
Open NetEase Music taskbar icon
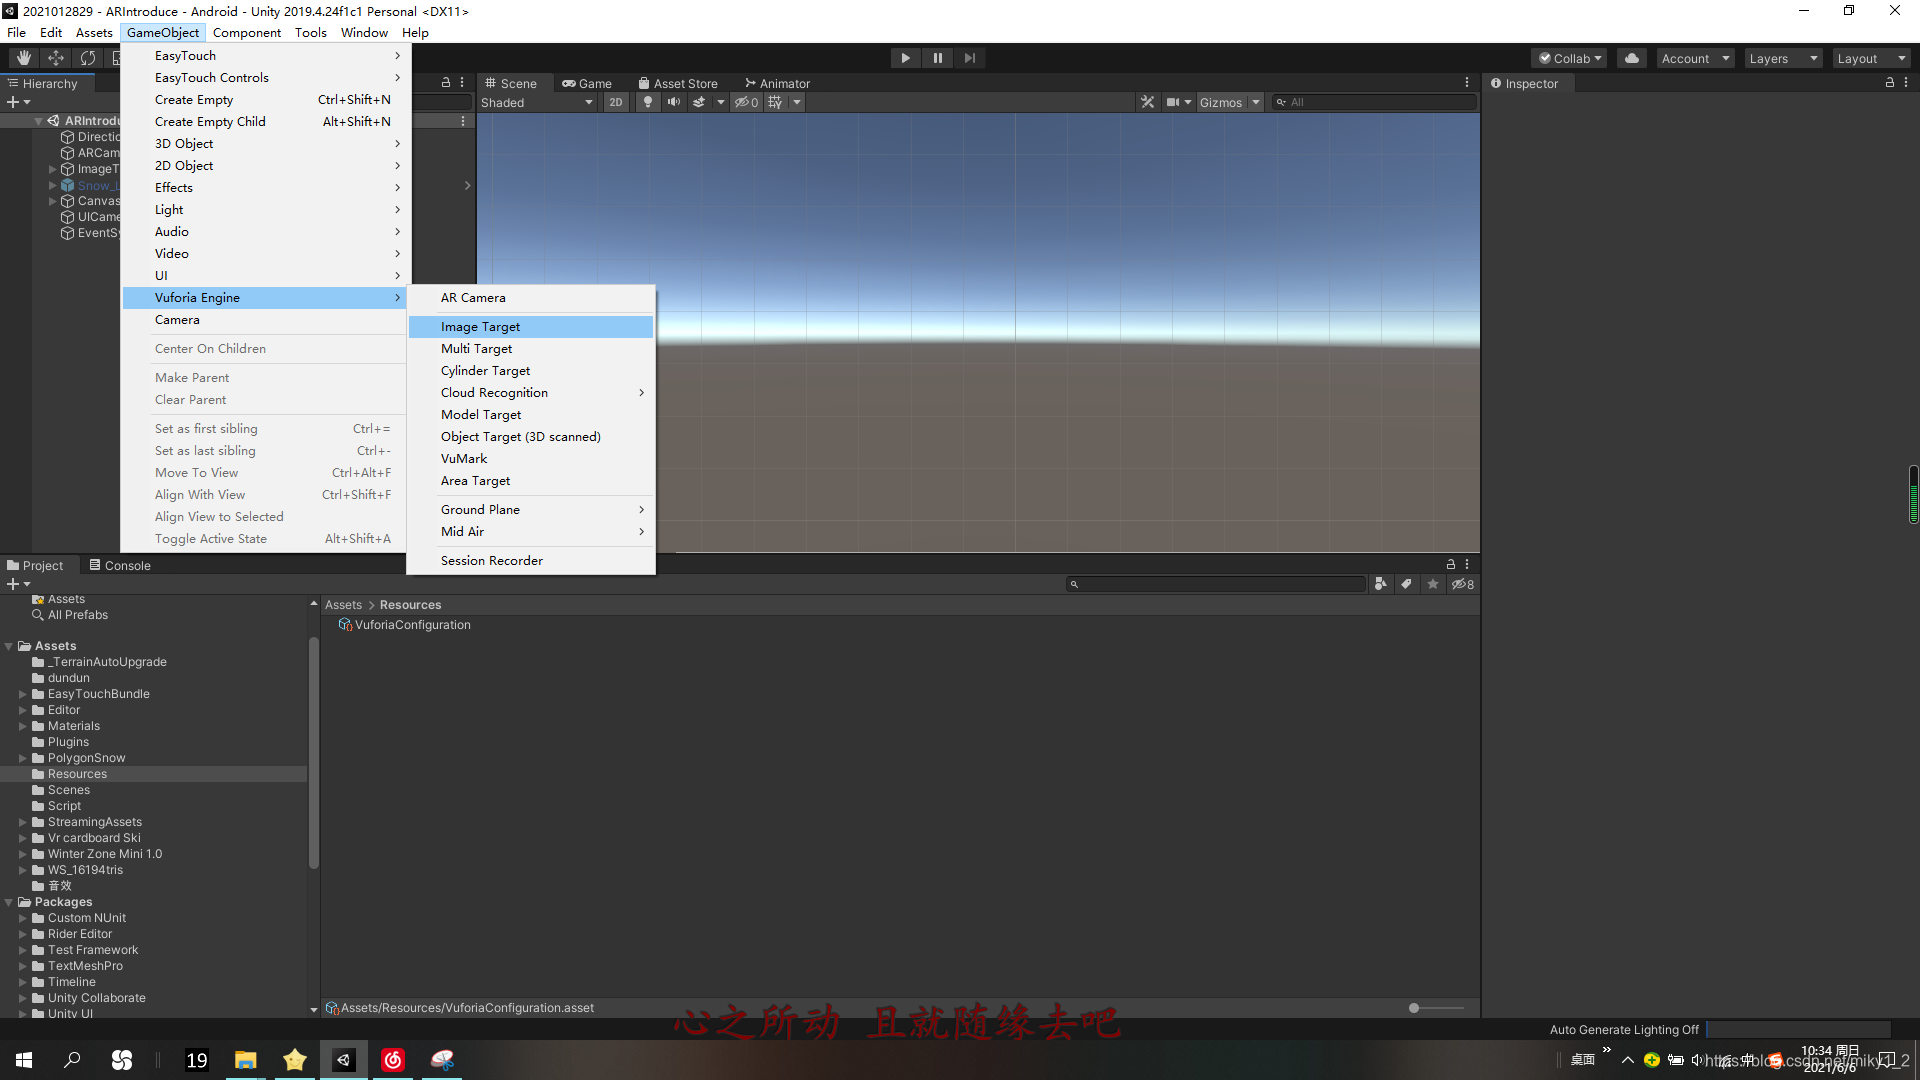[393, 1060]
